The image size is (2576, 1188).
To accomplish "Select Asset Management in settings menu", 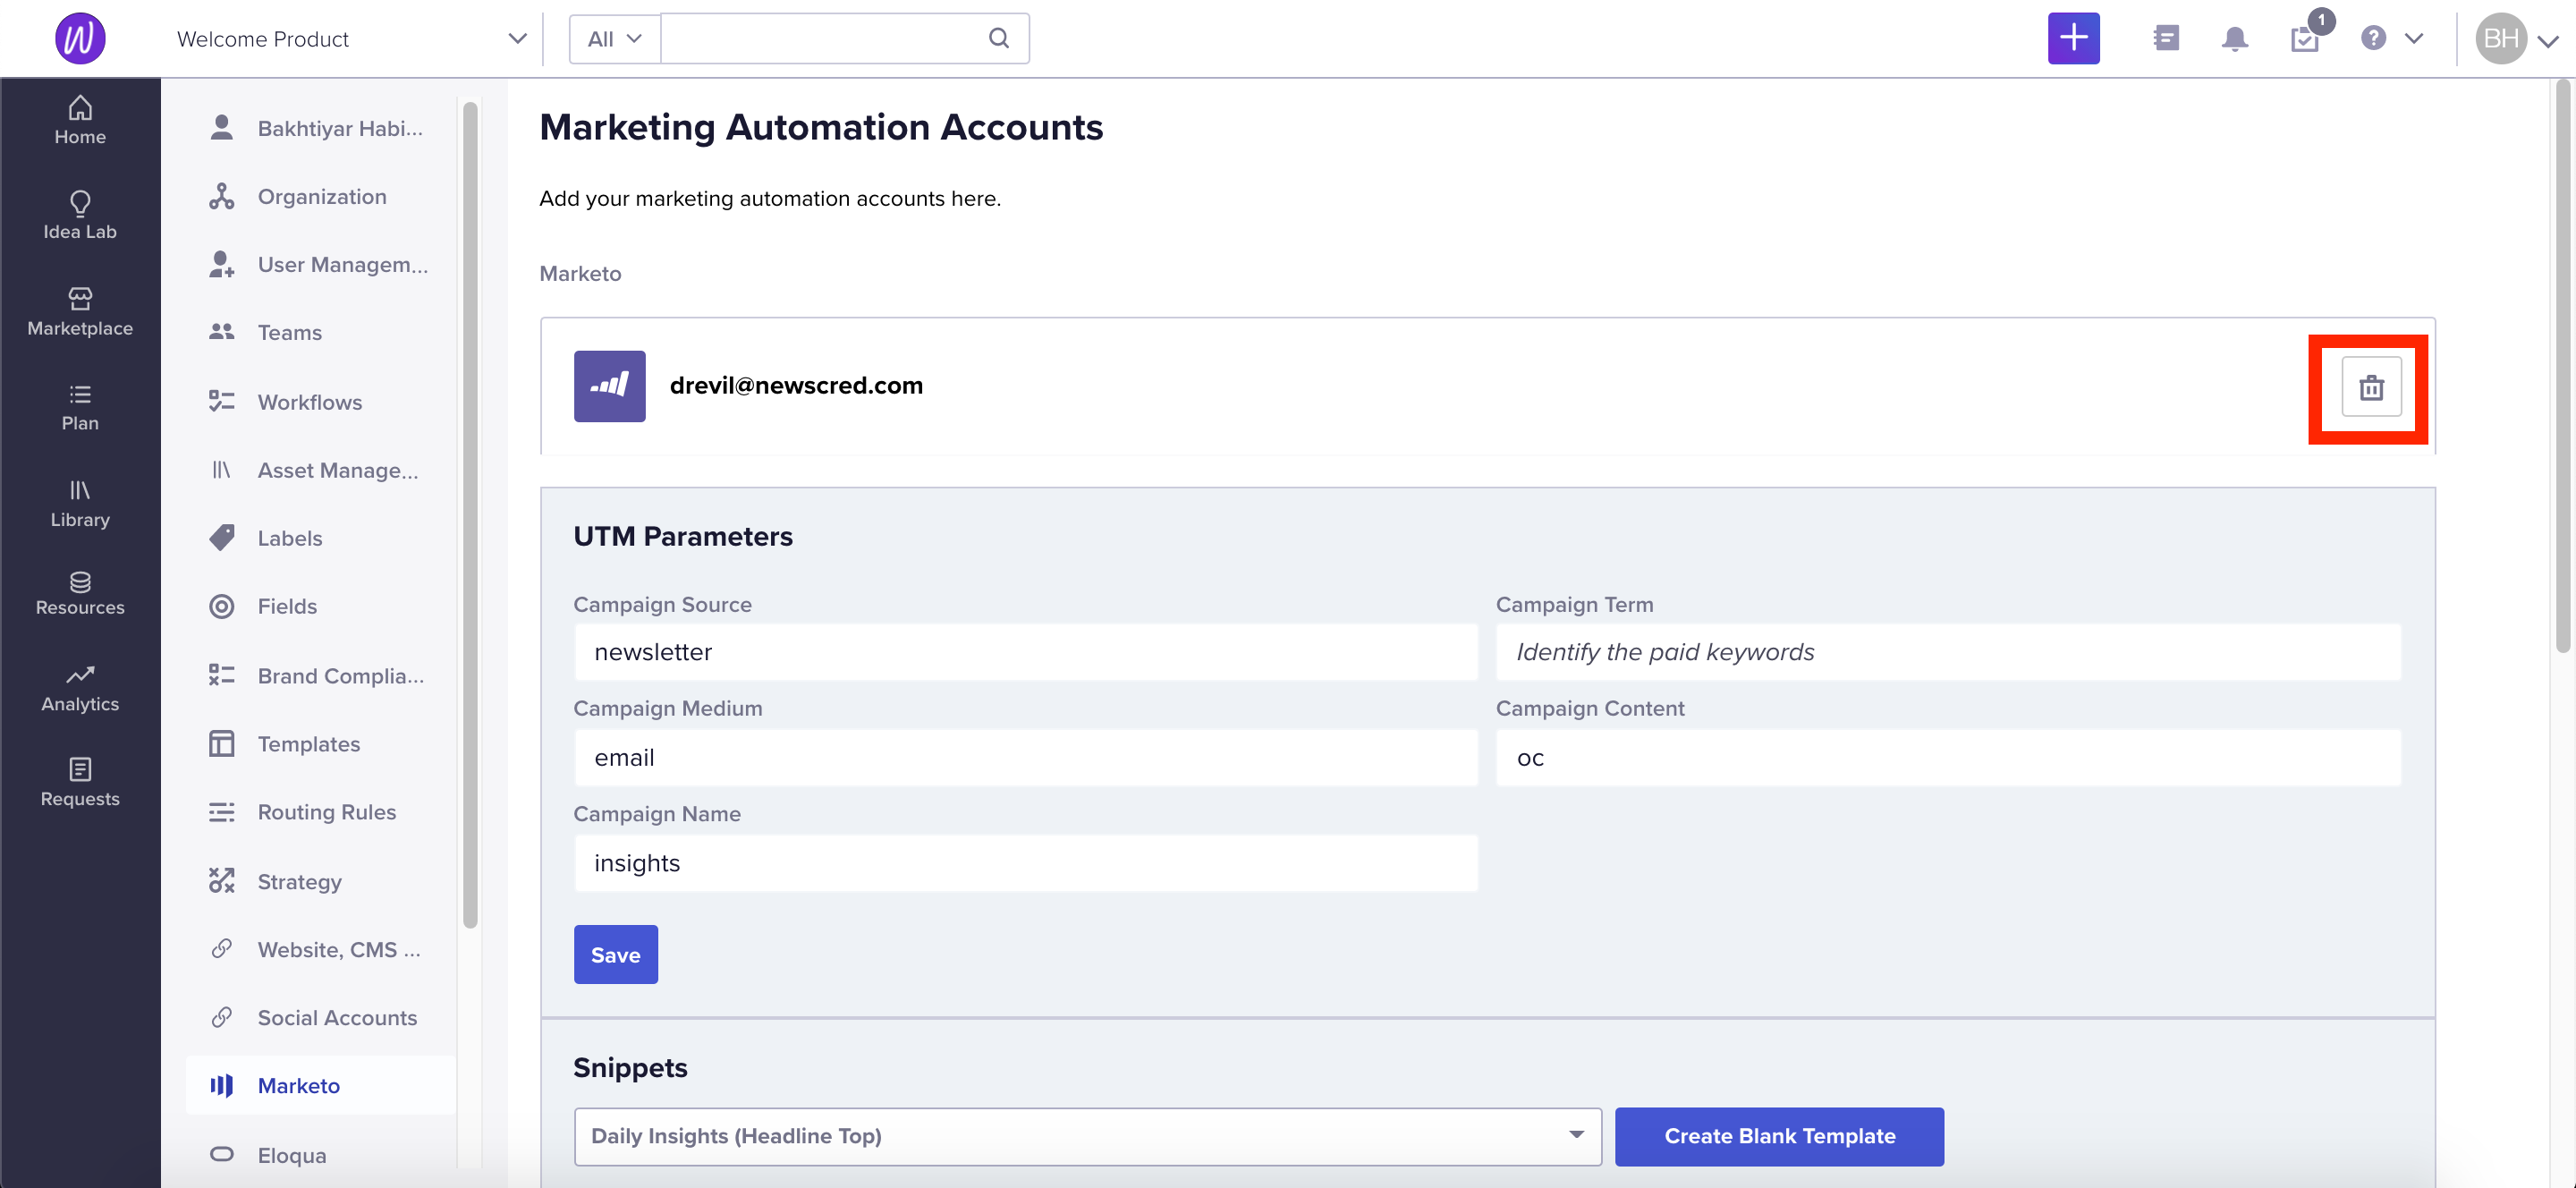I will click(x=320, y=470).
